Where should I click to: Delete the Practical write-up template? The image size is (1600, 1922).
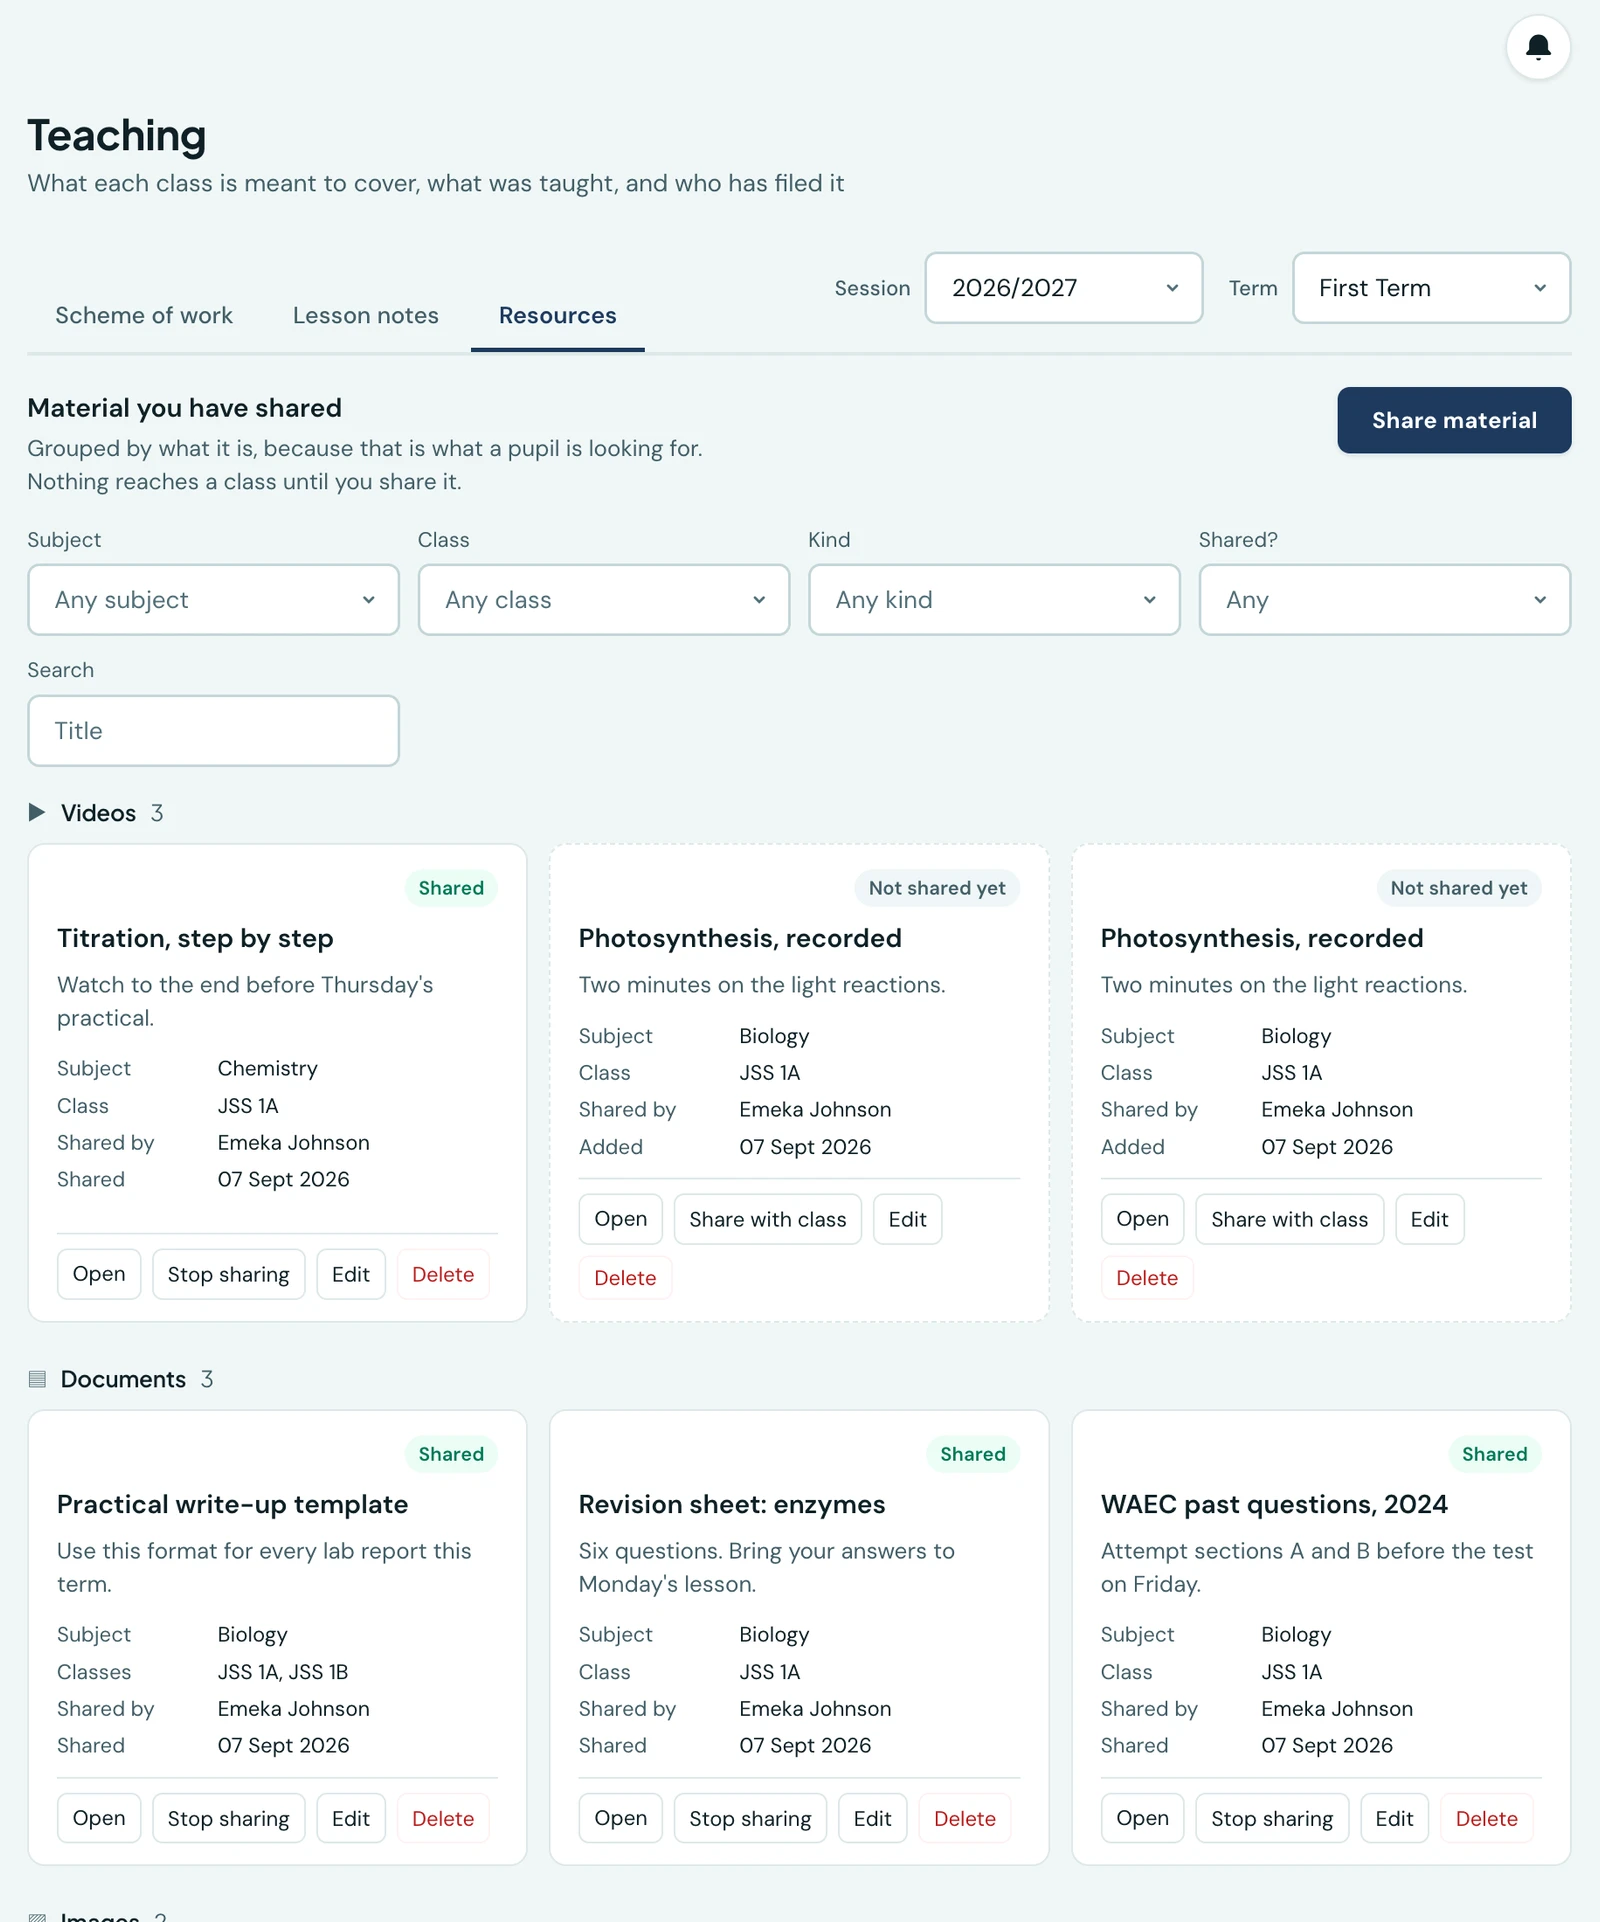[x=443, y=1818]
